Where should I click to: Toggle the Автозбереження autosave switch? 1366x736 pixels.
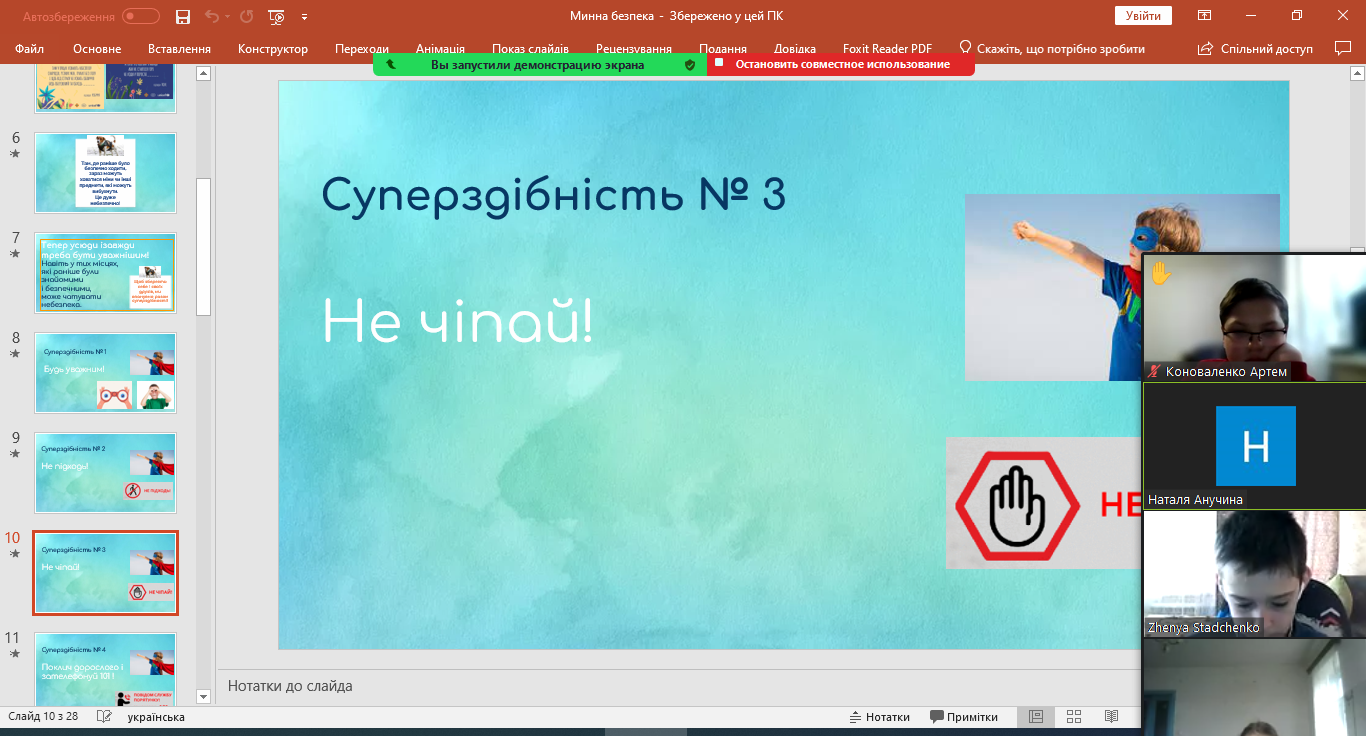[x=141, y=16]
